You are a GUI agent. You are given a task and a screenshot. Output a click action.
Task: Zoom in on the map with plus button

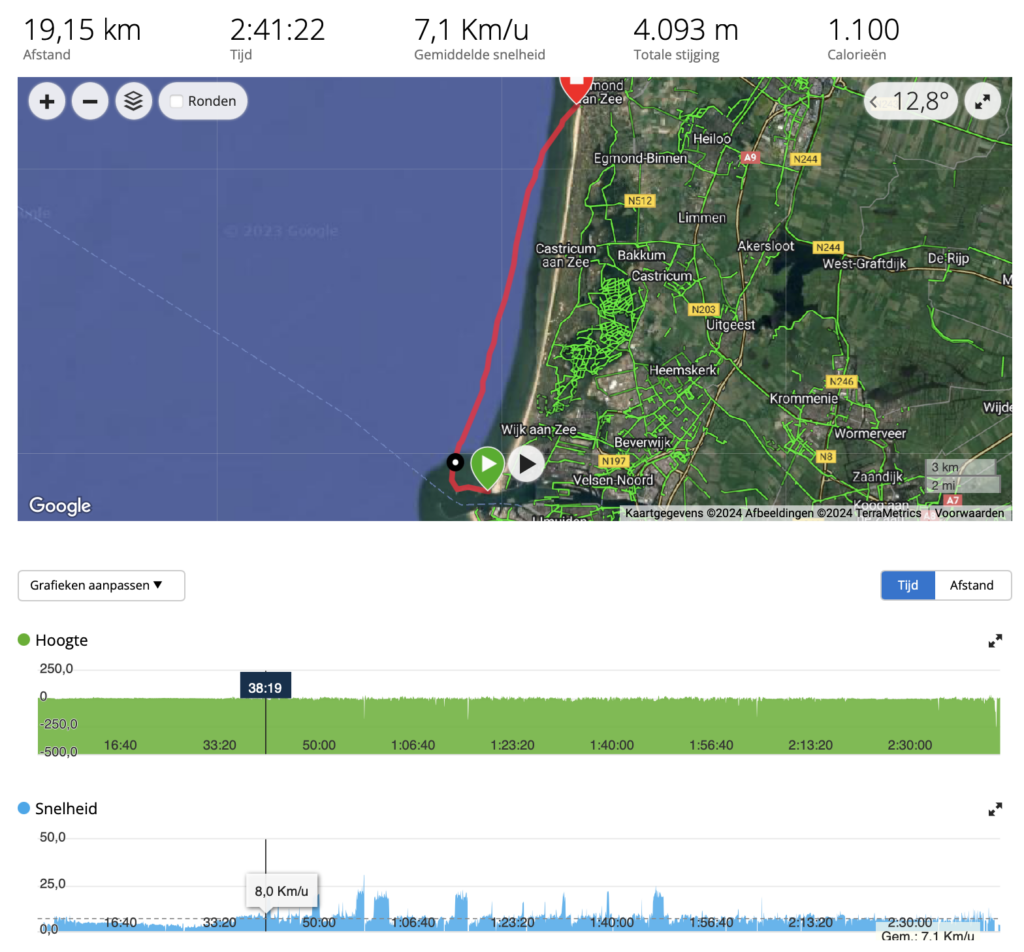(47, 101)
